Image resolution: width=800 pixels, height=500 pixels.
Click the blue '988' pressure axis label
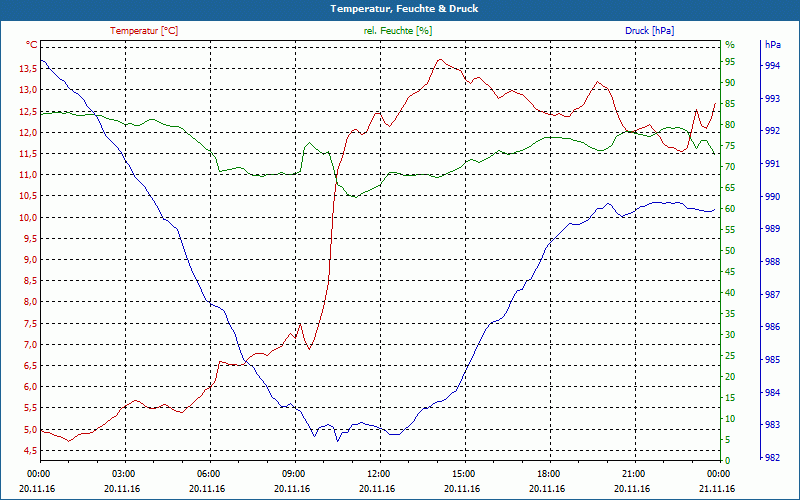point(773,262)
